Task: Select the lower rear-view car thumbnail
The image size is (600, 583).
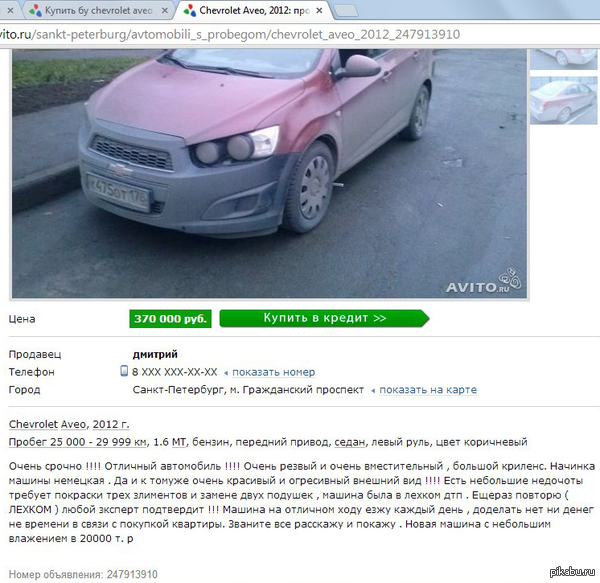Action: pos(563,100)
